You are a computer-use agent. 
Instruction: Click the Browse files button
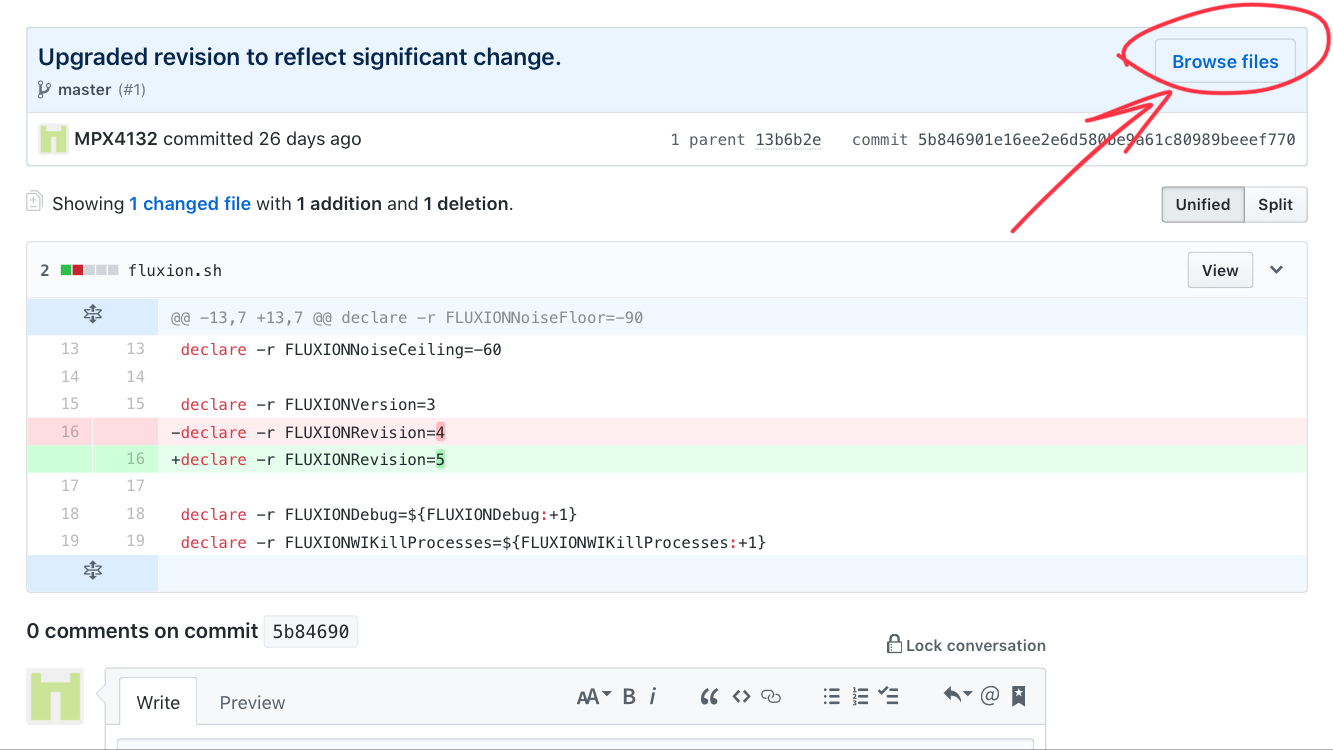tap(1225, 61)
